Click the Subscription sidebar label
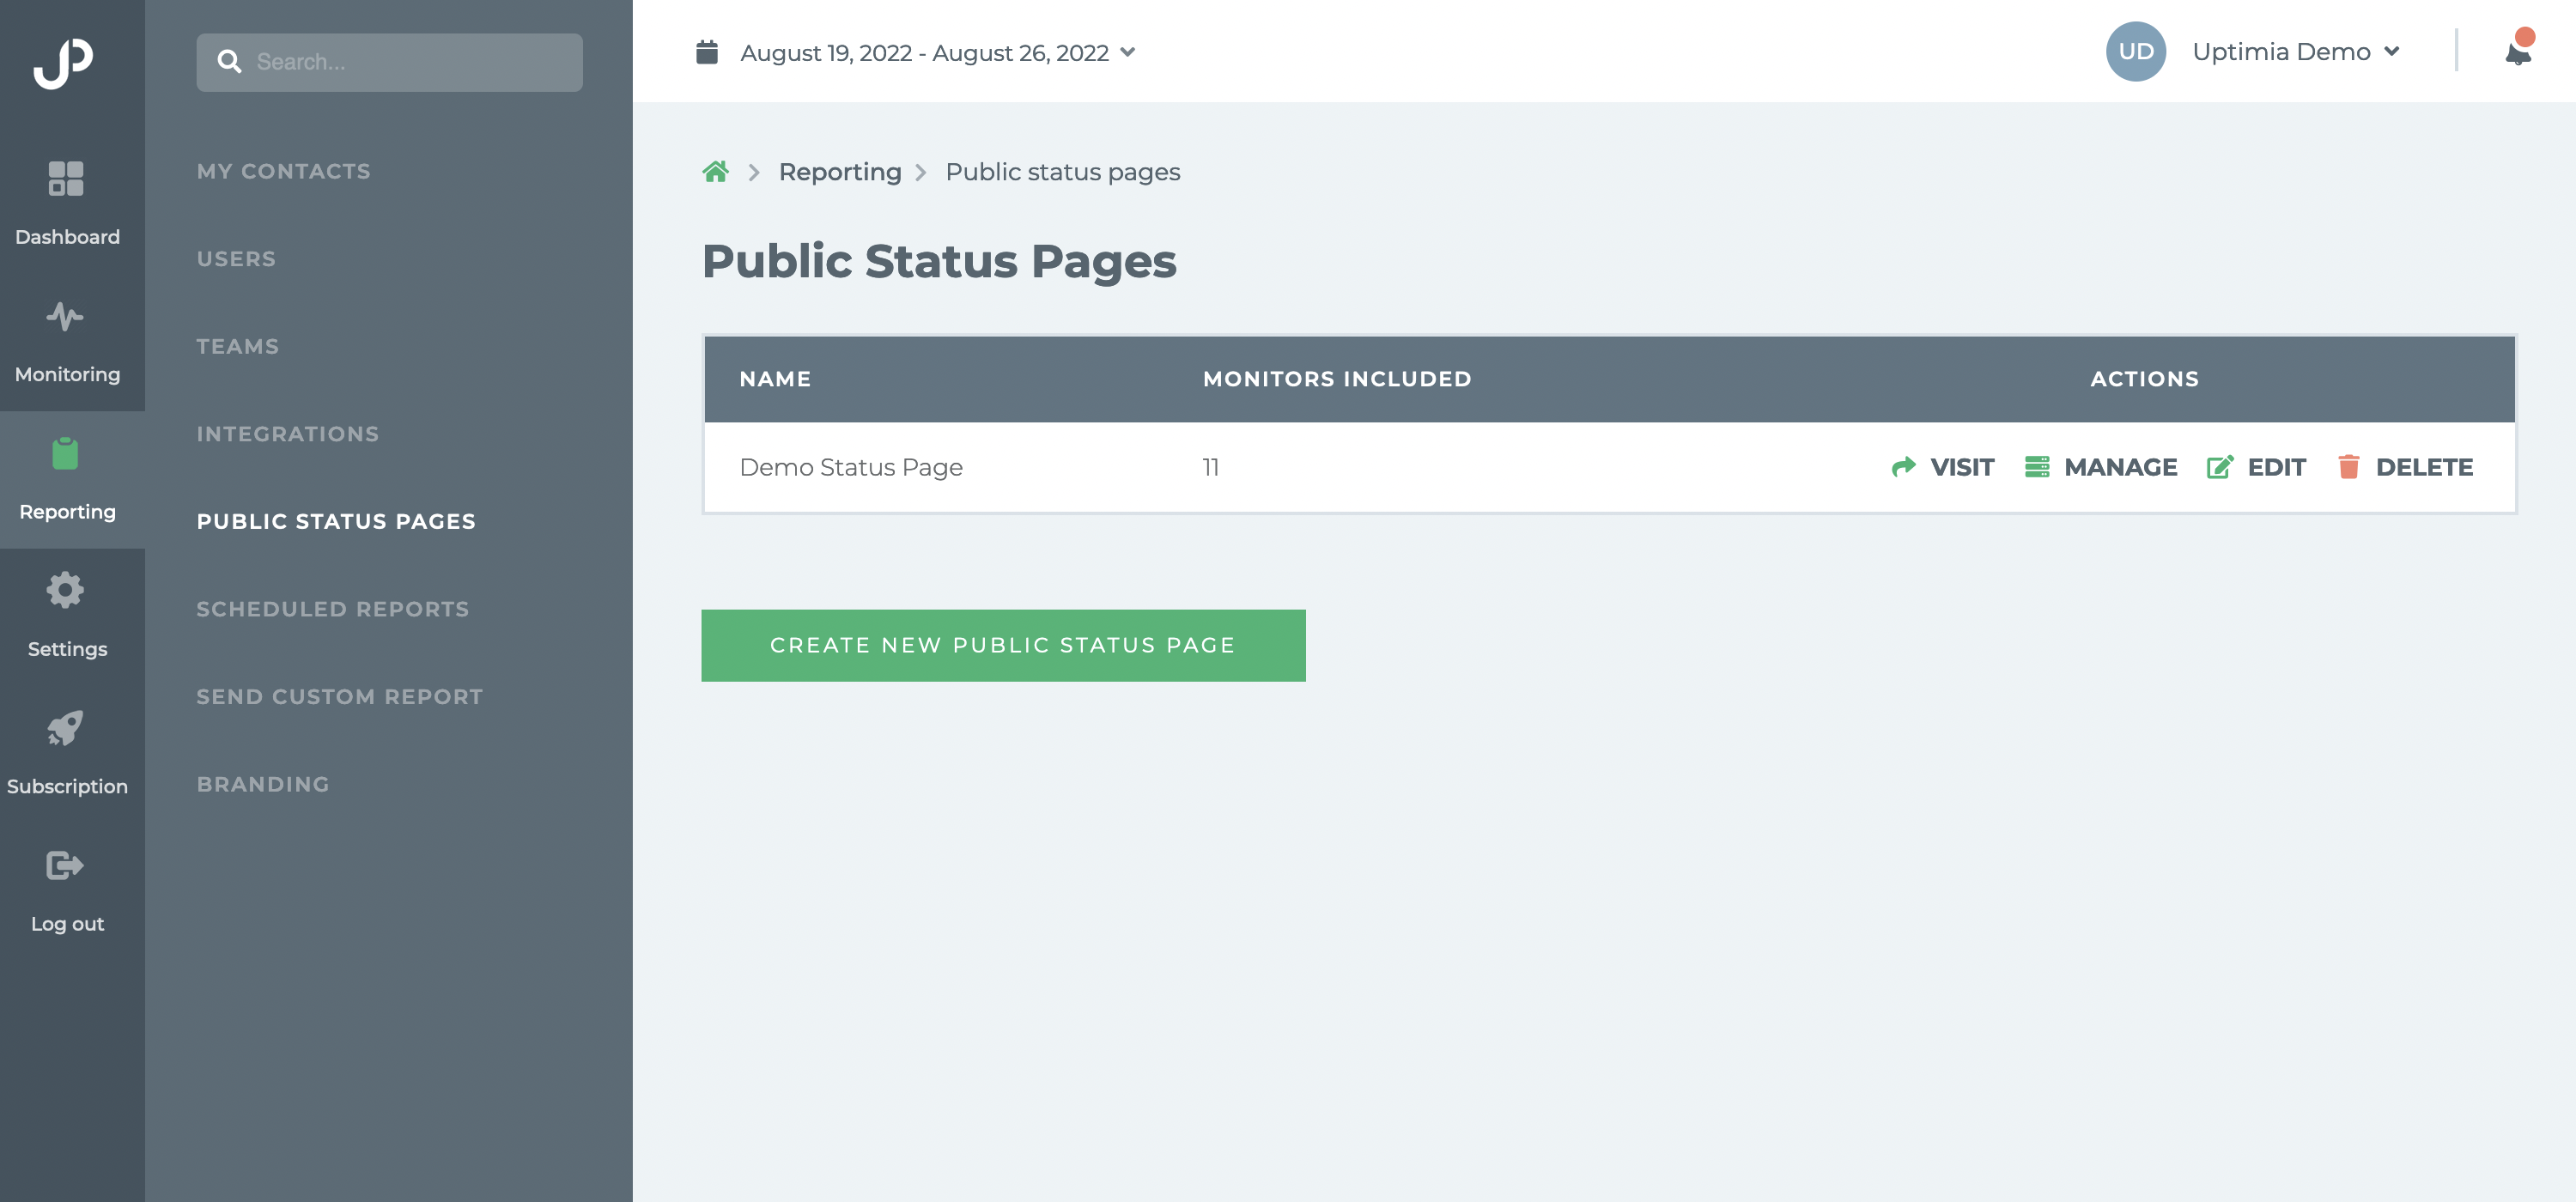The height and width of the screenshot is (1202, 2576). coord(67,786)
